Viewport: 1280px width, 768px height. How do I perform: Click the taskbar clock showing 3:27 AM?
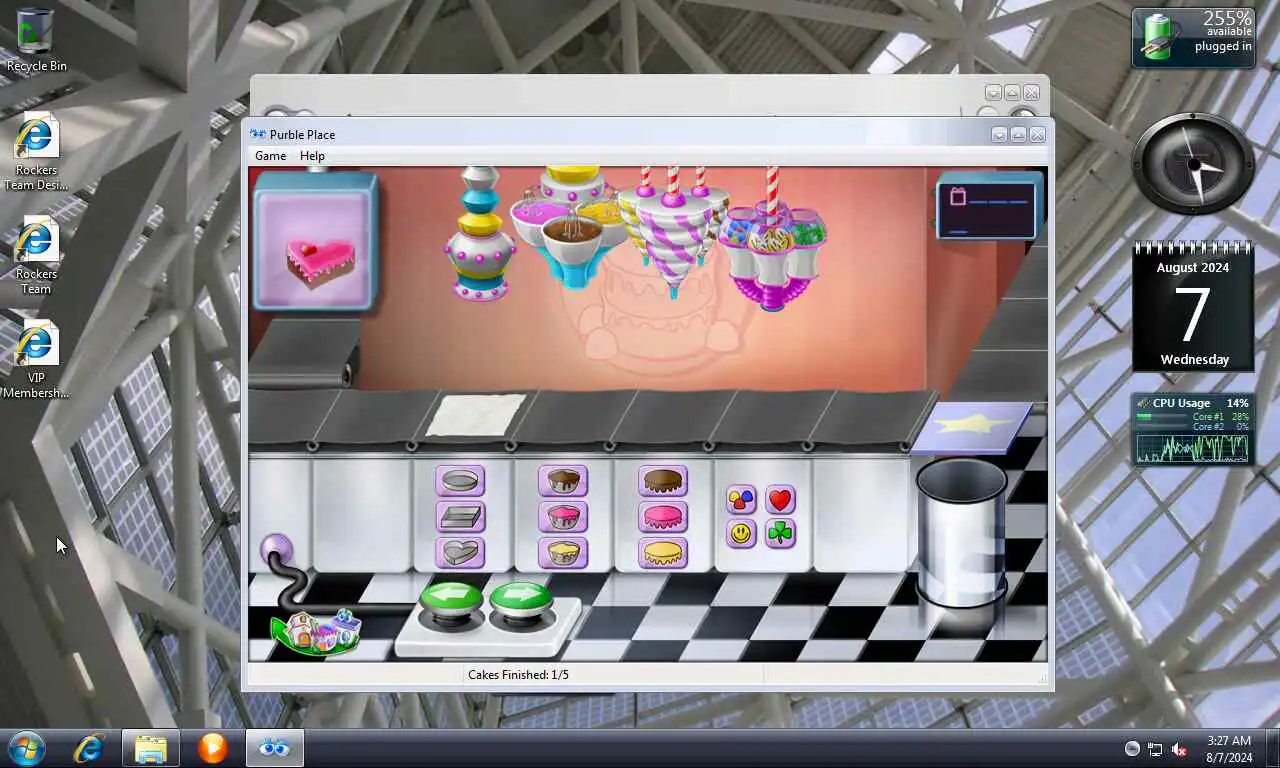1229,749
